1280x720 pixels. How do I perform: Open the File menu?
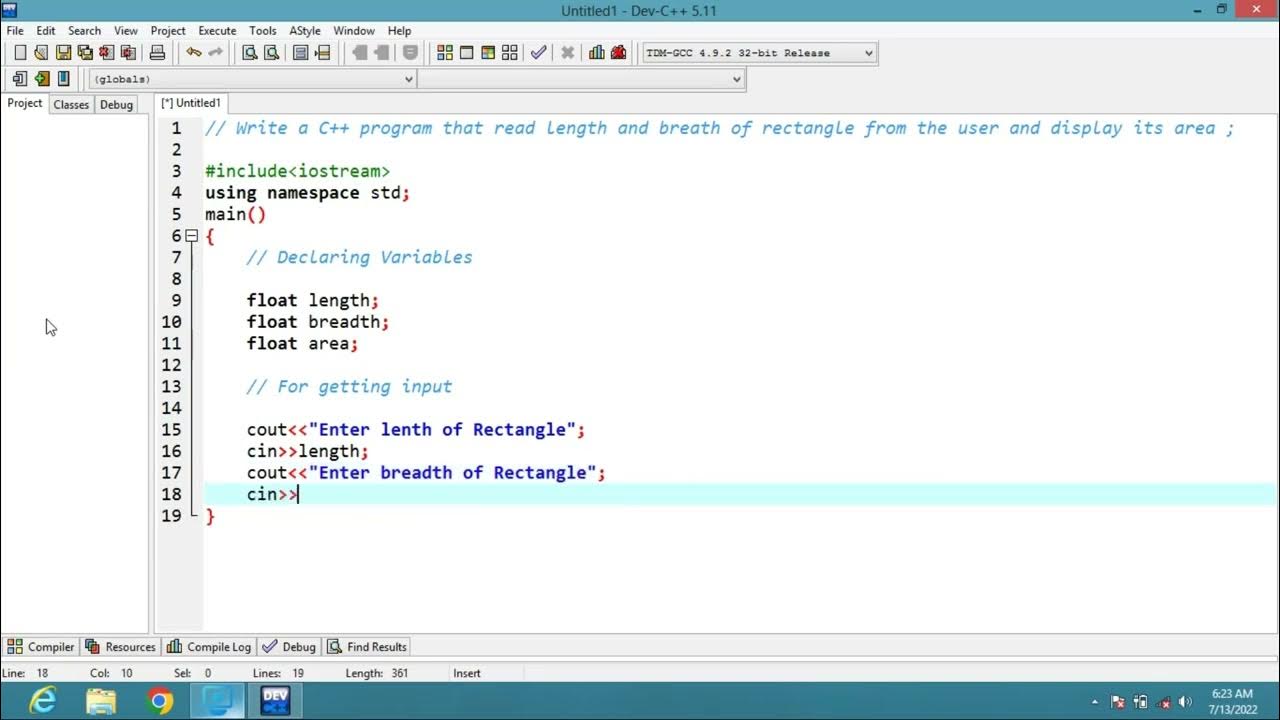point(15,31)
